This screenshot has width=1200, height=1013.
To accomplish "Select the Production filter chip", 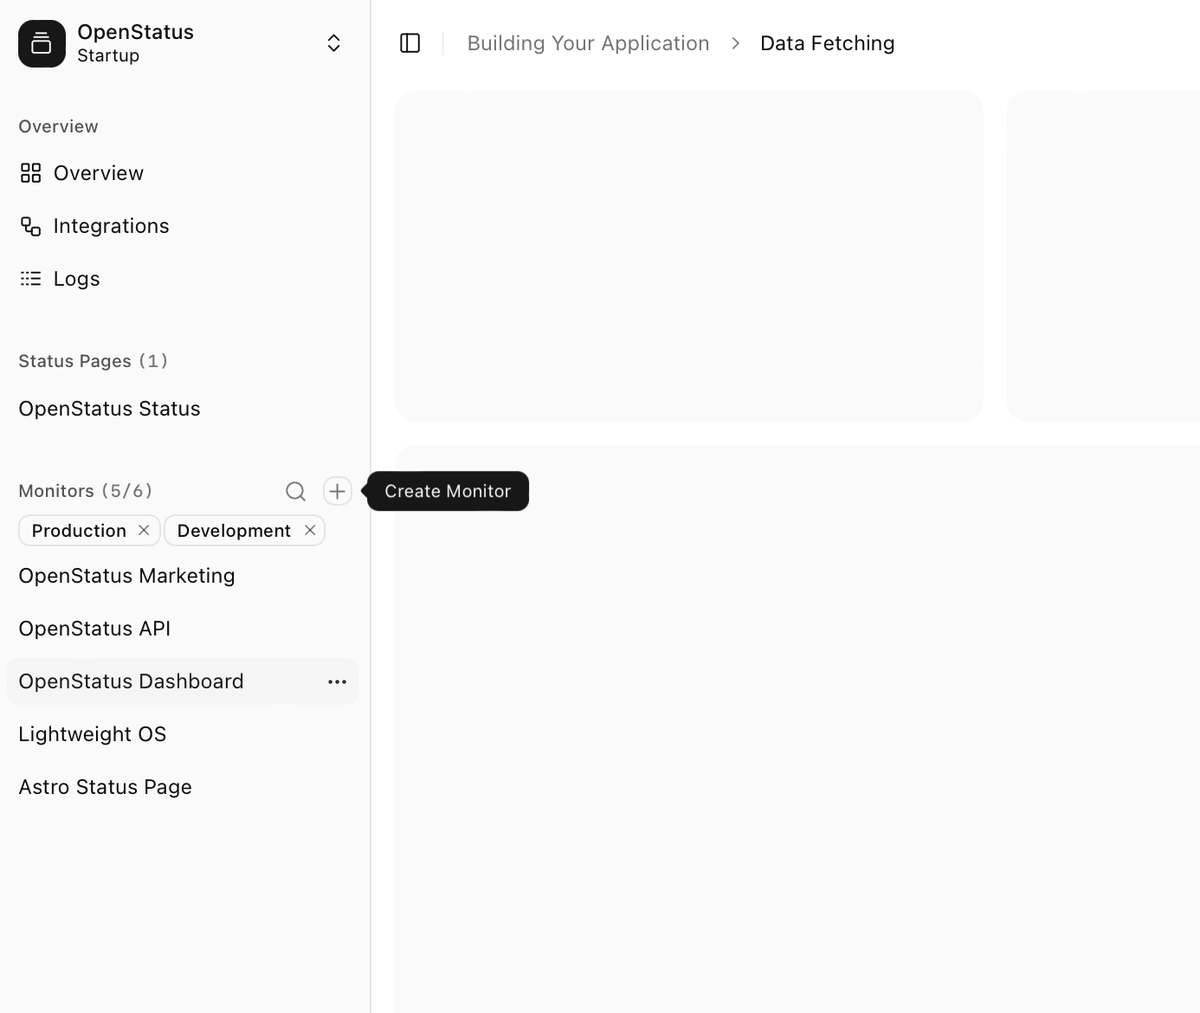I will click(89, 530).
